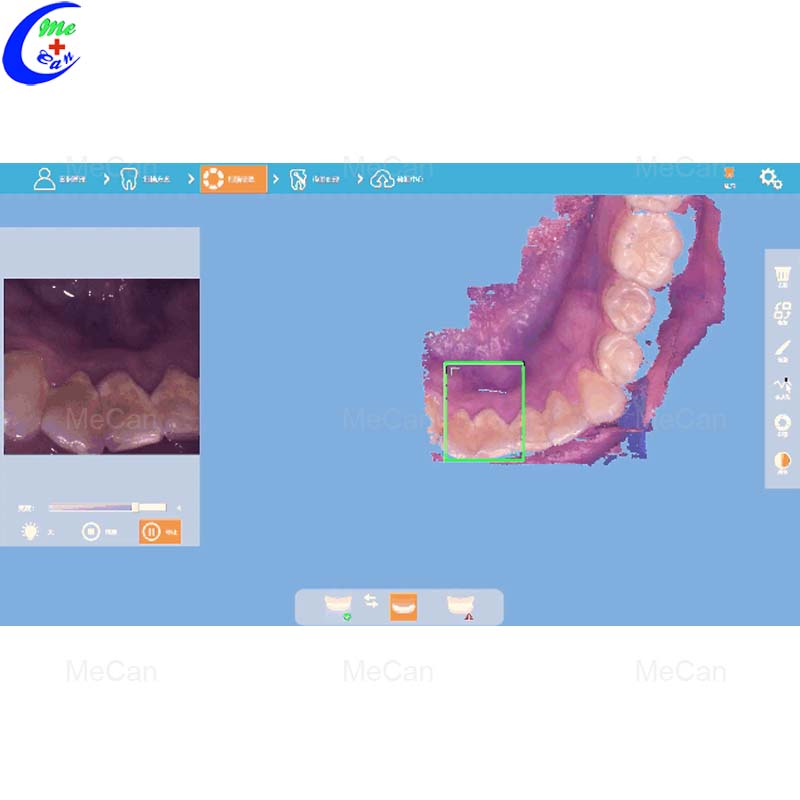The width and height of the screenshot is (800, 800).
Task: Select the rotate view icon in right toolbar
Action: click(x=783, y=313)
